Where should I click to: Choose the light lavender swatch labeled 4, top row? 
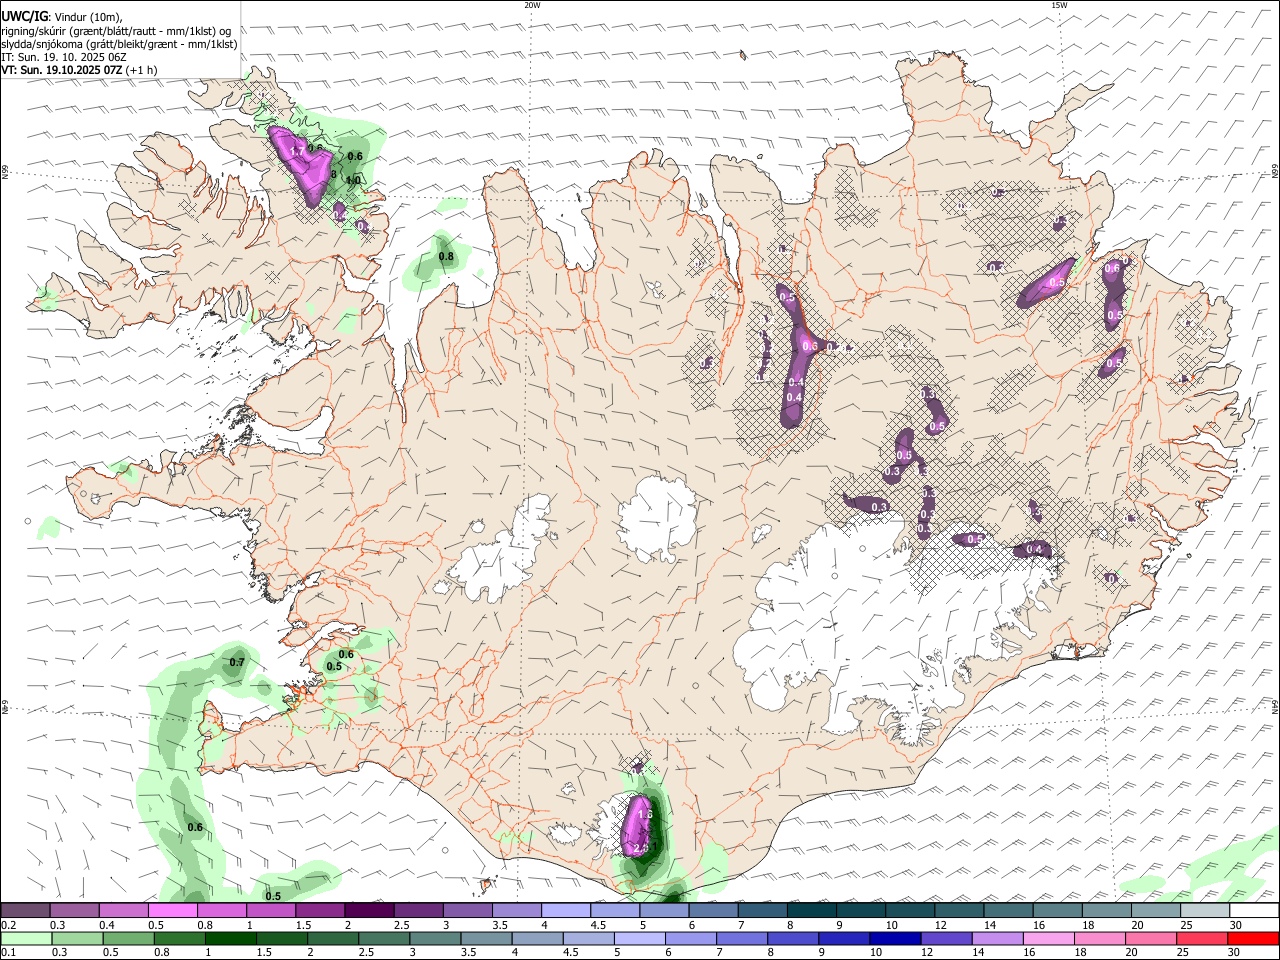pos(564,910)
